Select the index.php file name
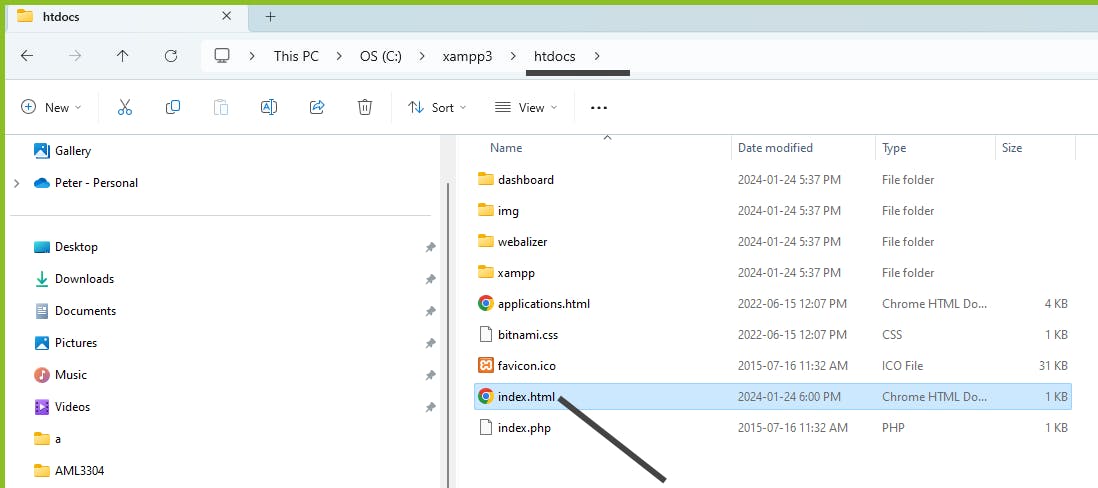 point(524,428)
